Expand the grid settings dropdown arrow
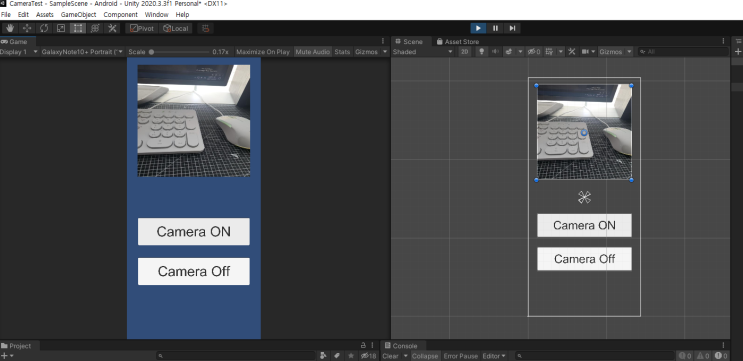Screen dimensions: 743x361 tap(561, 52)
